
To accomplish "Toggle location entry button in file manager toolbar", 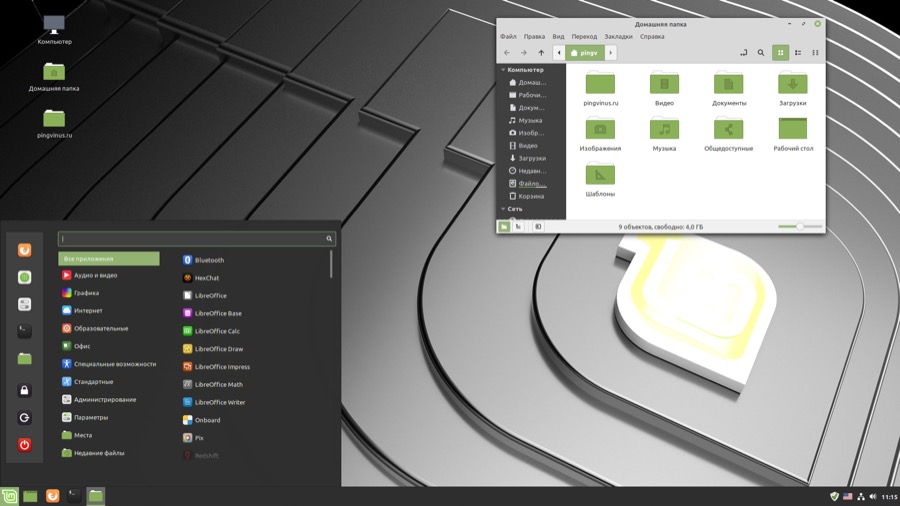I will [743, 53].
